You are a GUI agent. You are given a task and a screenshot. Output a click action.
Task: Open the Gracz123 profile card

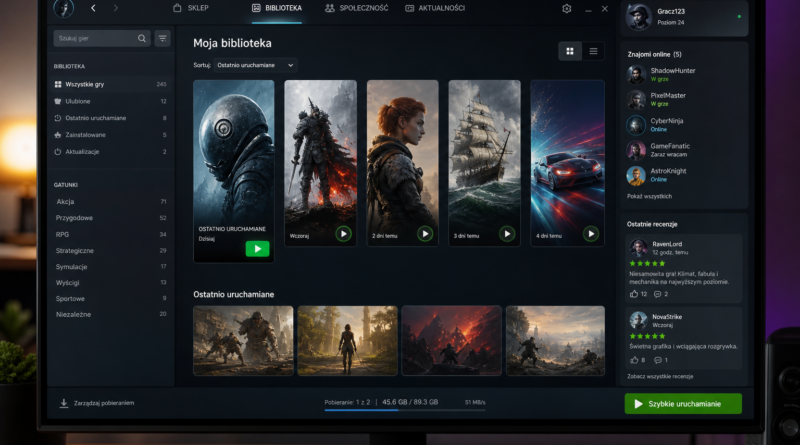click(684, 17)
